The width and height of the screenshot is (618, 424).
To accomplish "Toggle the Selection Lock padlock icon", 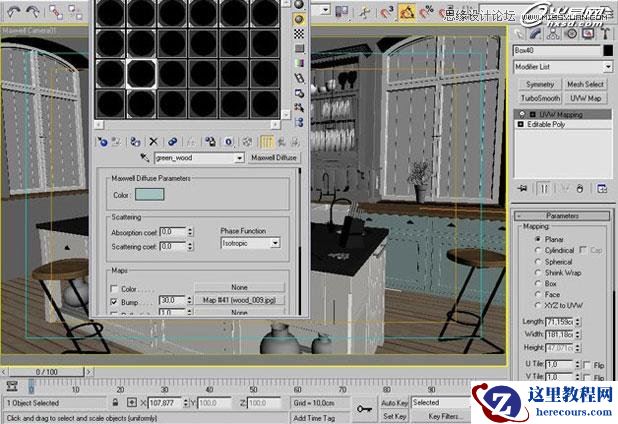I will (x=115, y=402).
